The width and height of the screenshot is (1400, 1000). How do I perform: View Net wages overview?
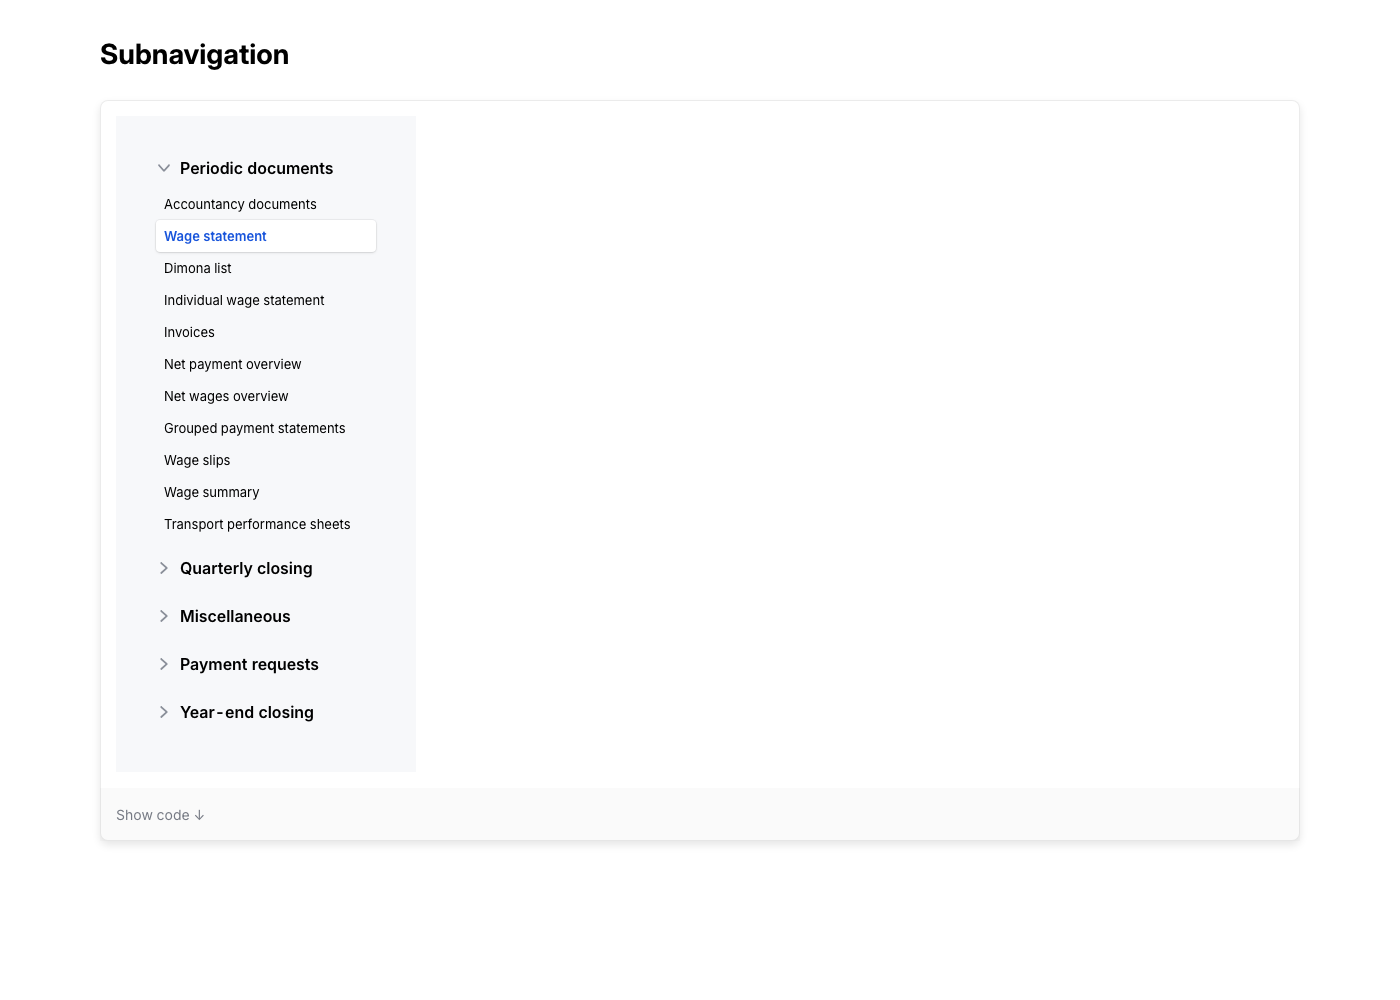226,396
